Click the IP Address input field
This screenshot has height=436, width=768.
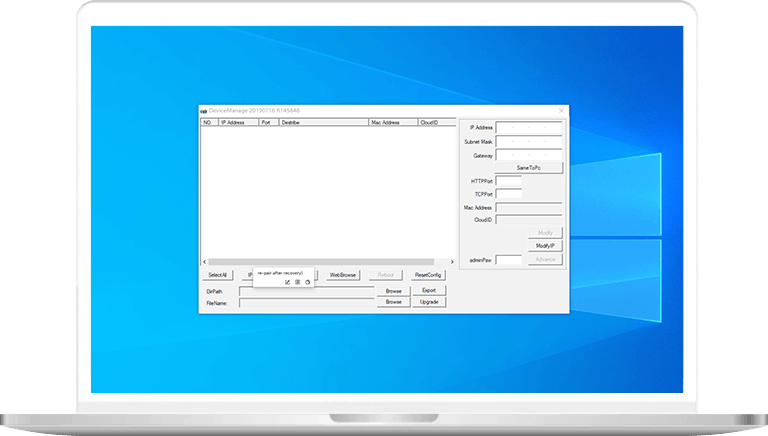coord(529,127)
